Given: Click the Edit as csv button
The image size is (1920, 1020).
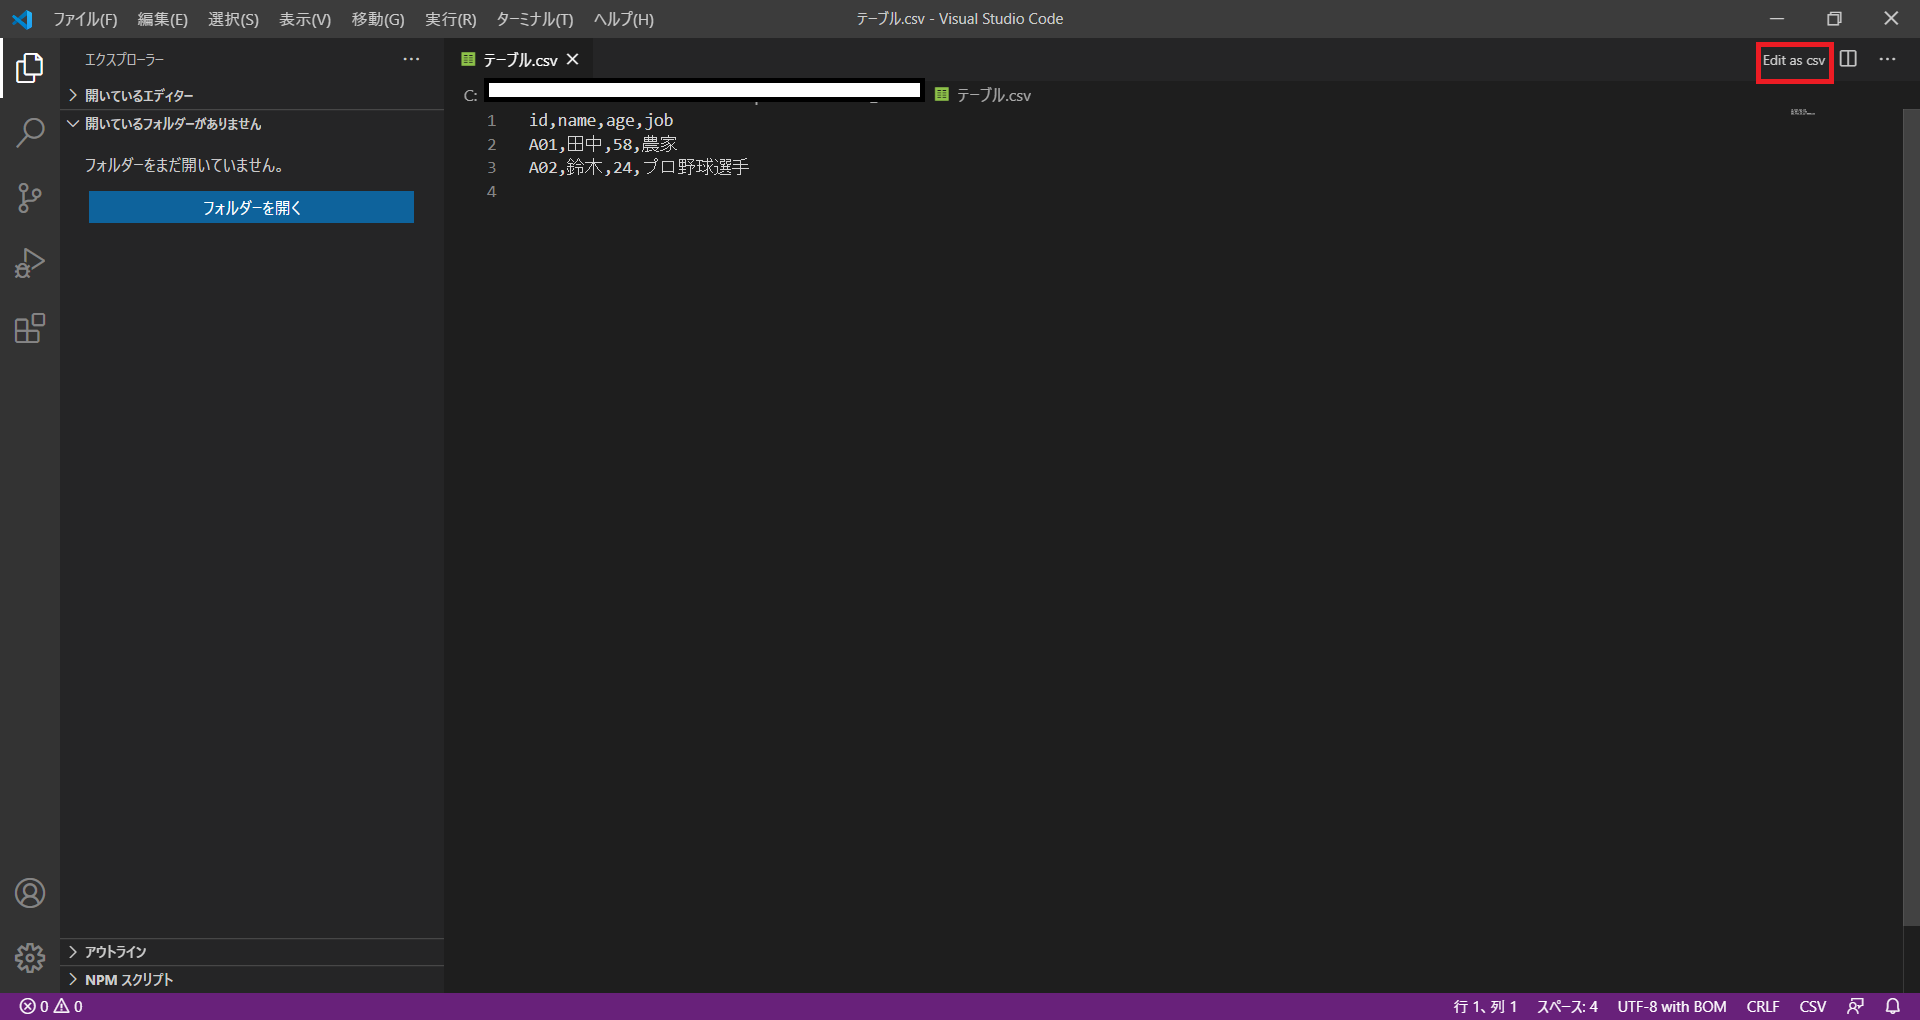Looking at the screenshot, I should (x=1794, y=60).
